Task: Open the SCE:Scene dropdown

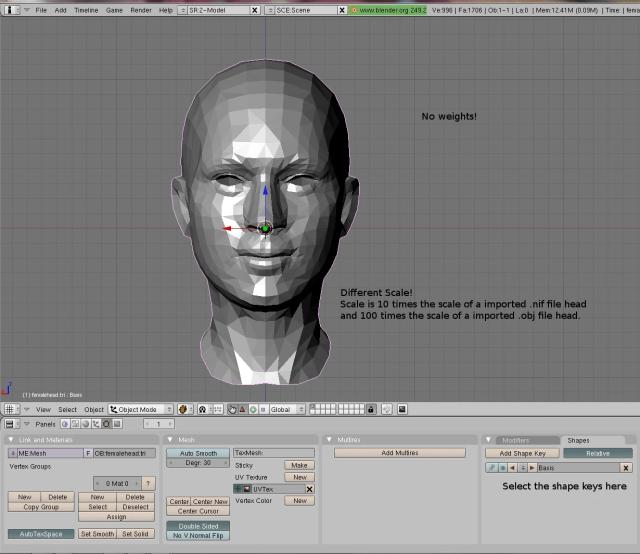Action: (269, 10)
